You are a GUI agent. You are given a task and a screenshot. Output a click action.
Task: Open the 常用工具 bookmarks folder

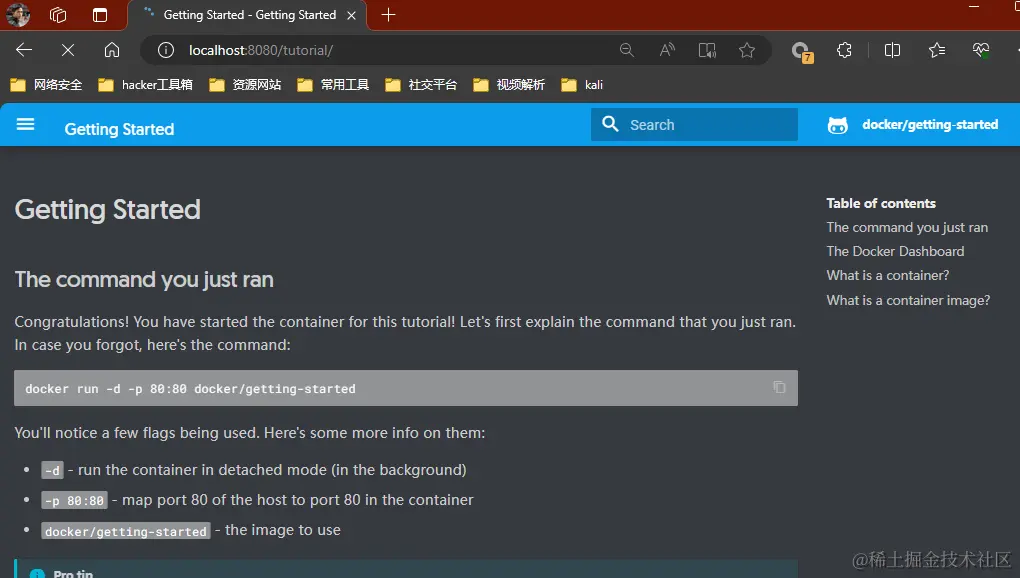[x=333, y=85]
